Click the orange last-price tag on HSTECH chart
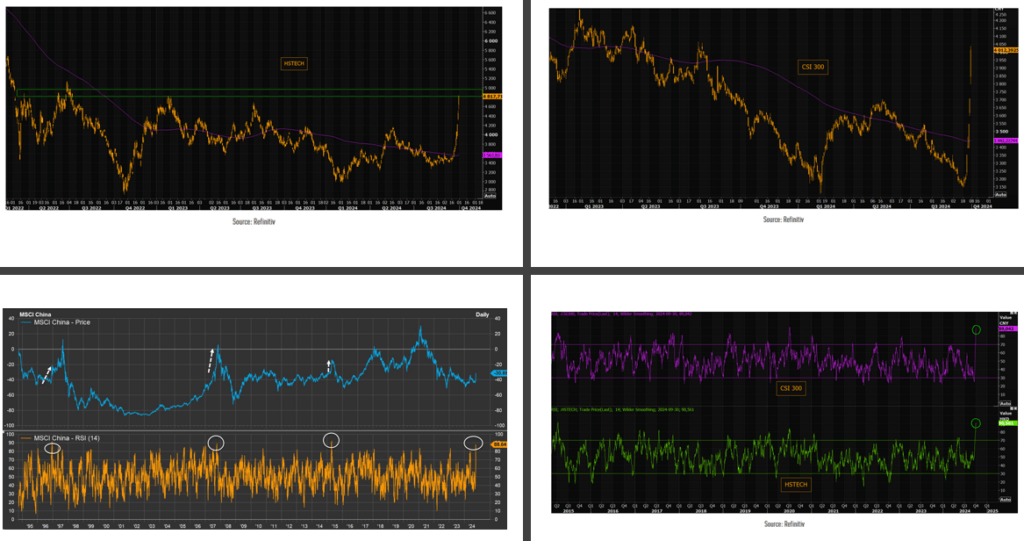The width and height of the screenshot is (1024, 541). click(x=492, y=96)
